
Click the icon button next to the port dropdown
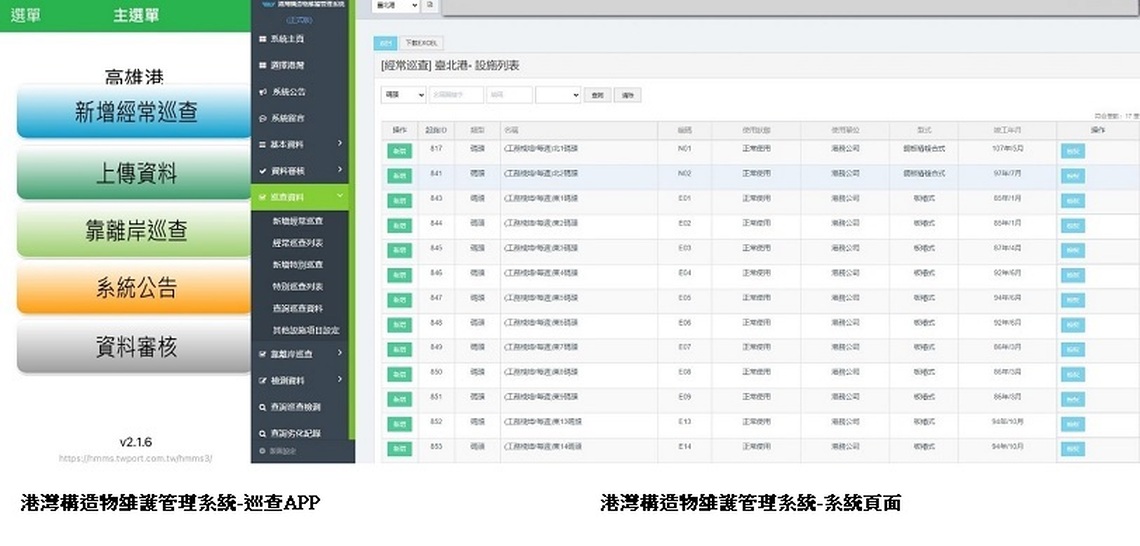click(x=430, y=5)
